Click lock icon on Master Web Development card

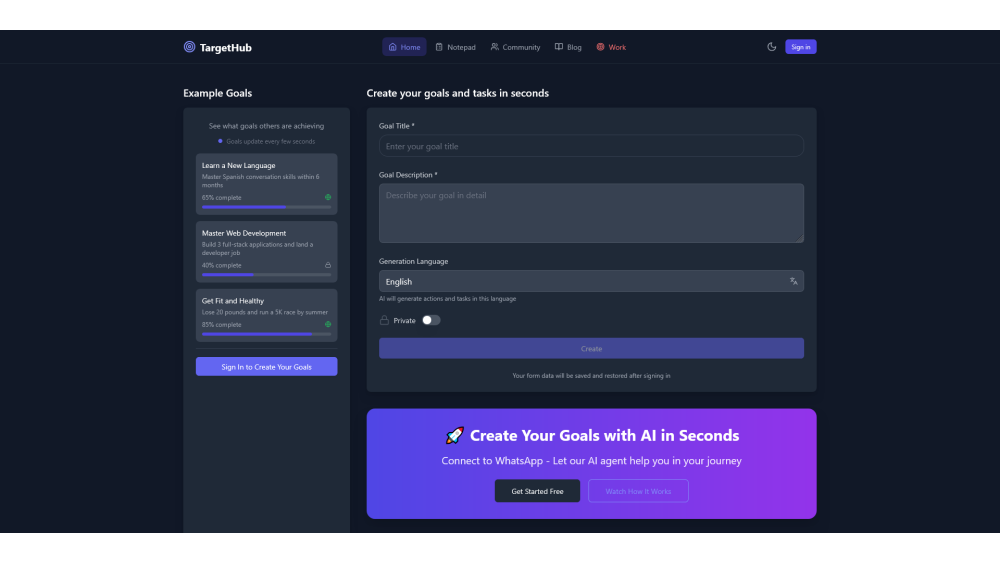click(x=328, y=265)
